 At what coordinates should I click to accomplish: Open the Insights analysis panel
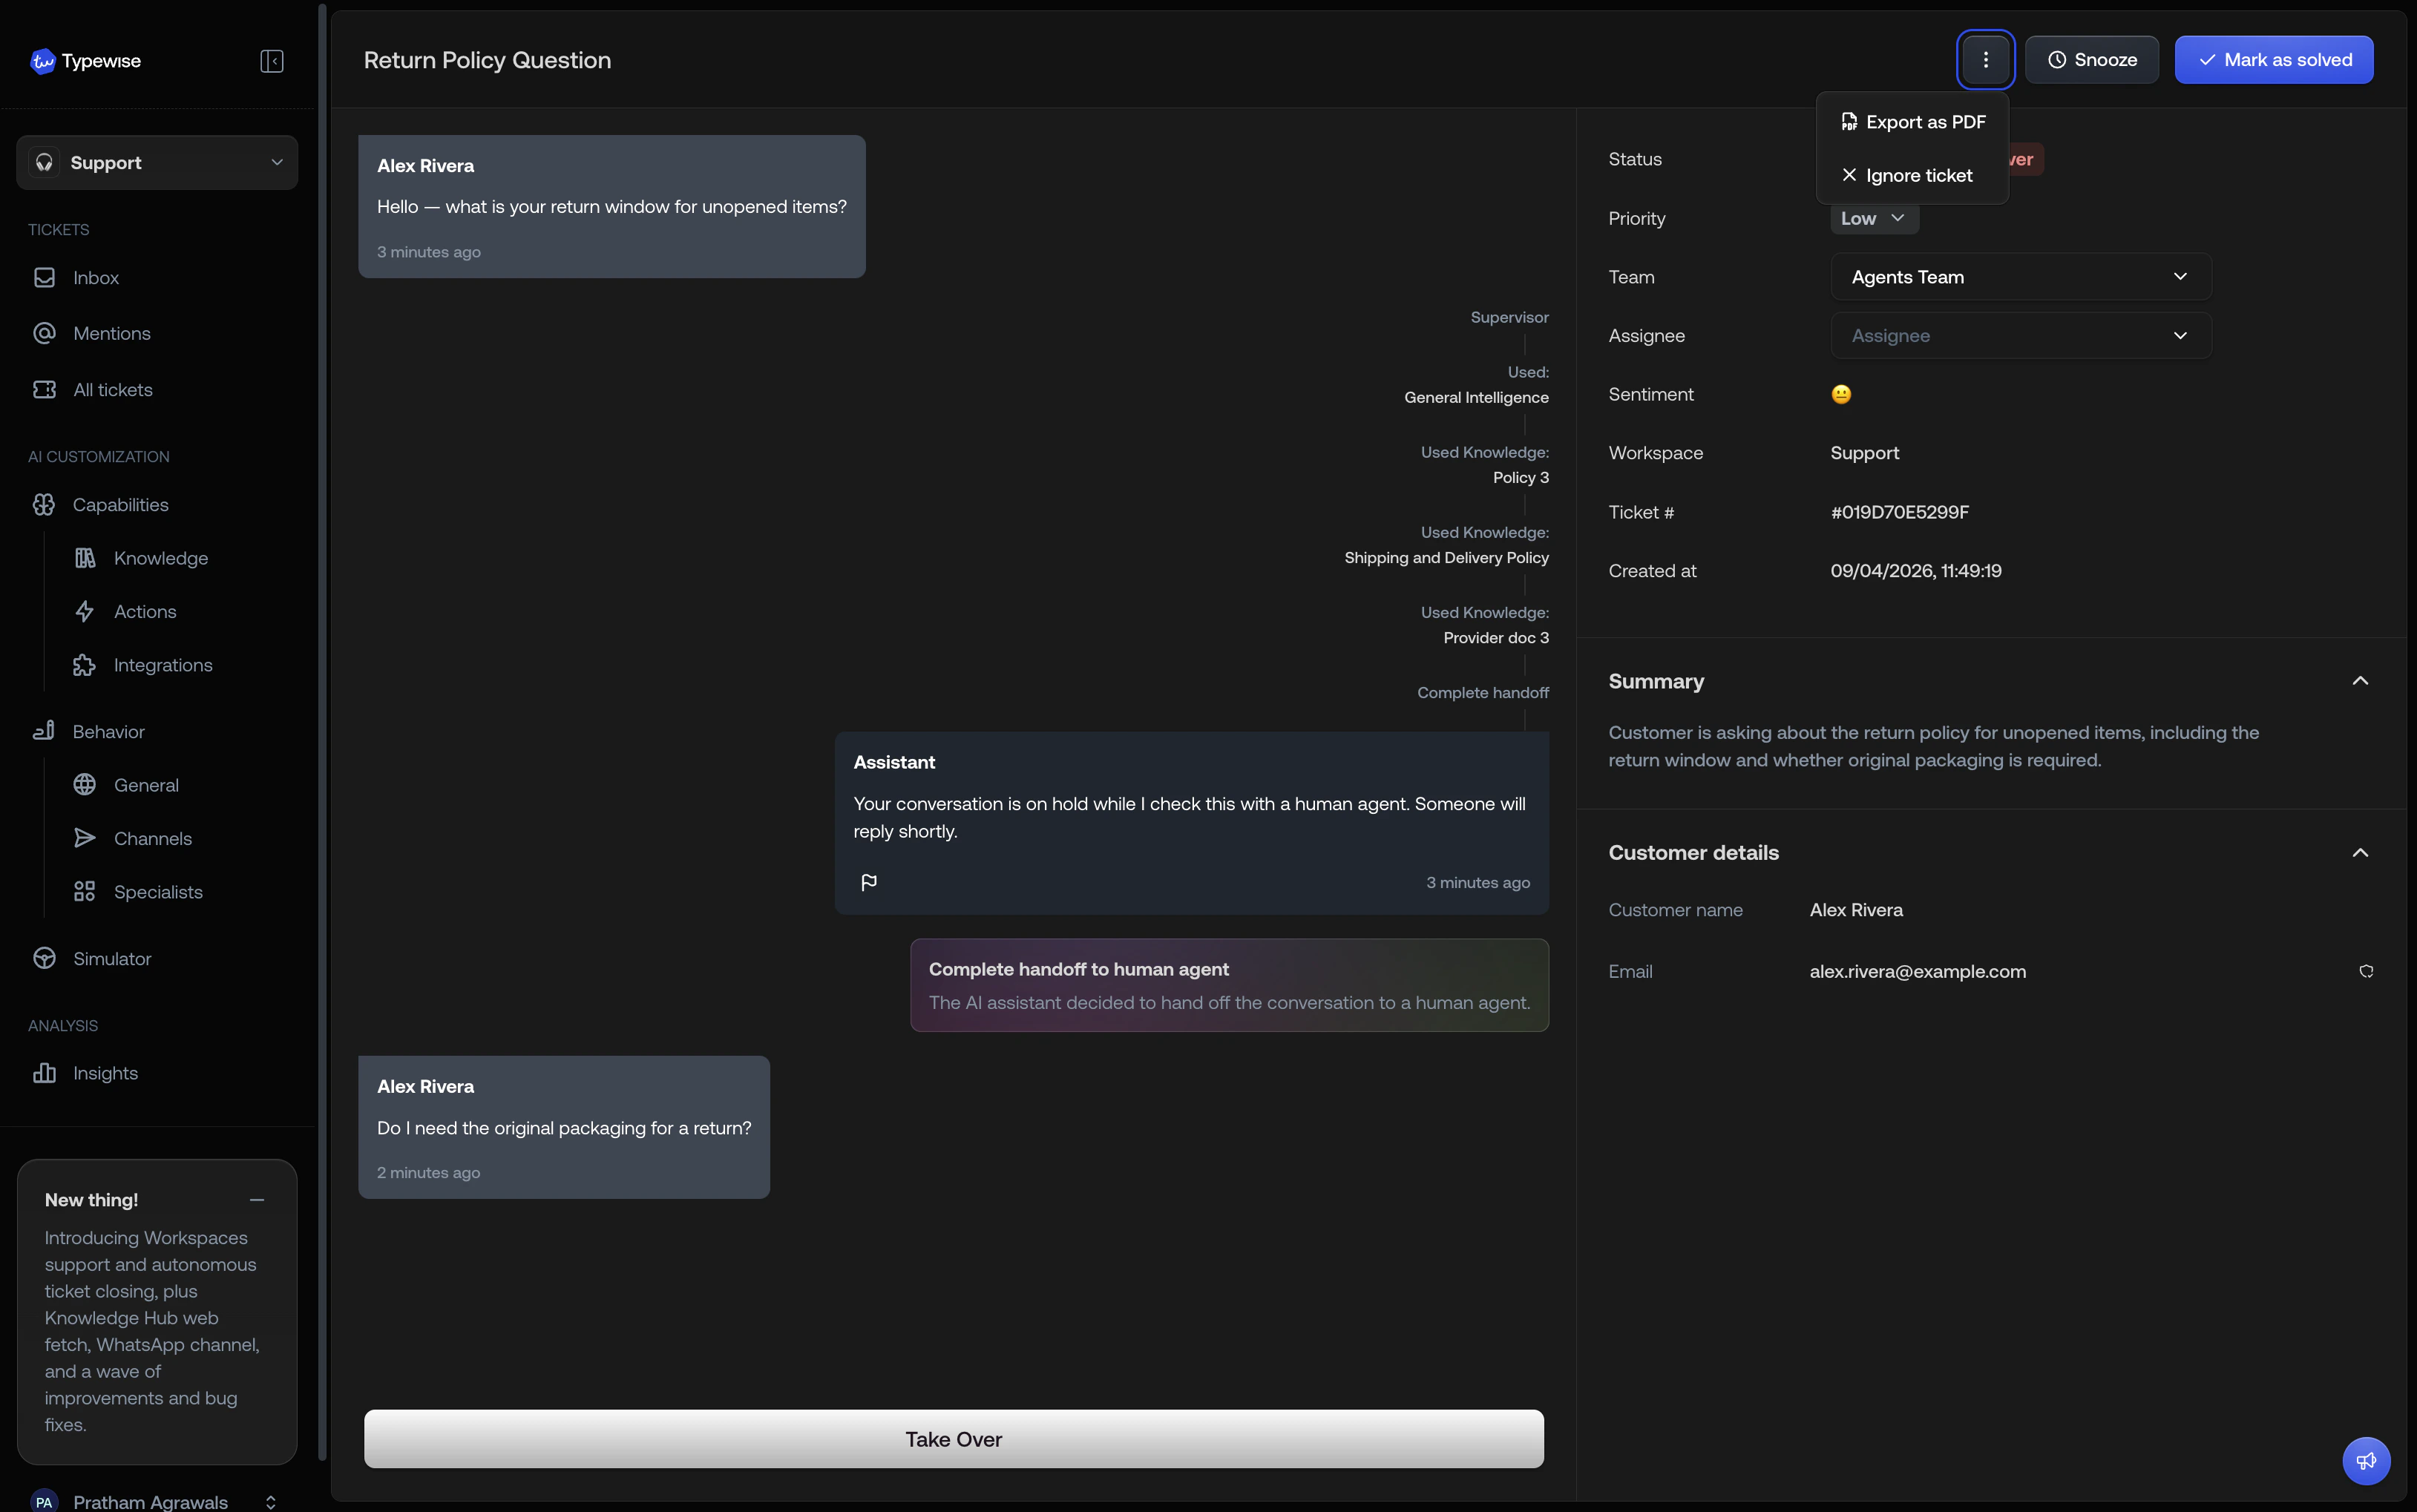pos(106,1073)
